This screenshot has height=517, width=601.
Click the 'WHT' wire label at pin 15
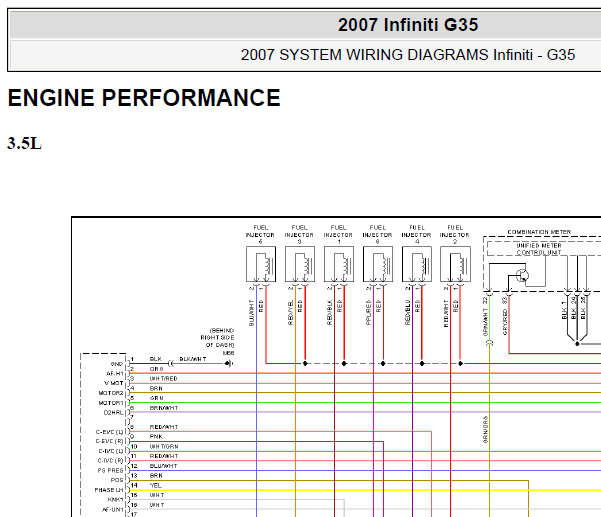(x=157, y=495)
